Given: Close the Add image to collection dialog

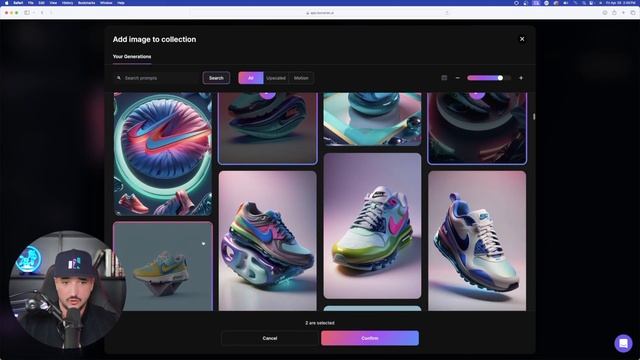Looking at the screenshot, I should point(522,39).
